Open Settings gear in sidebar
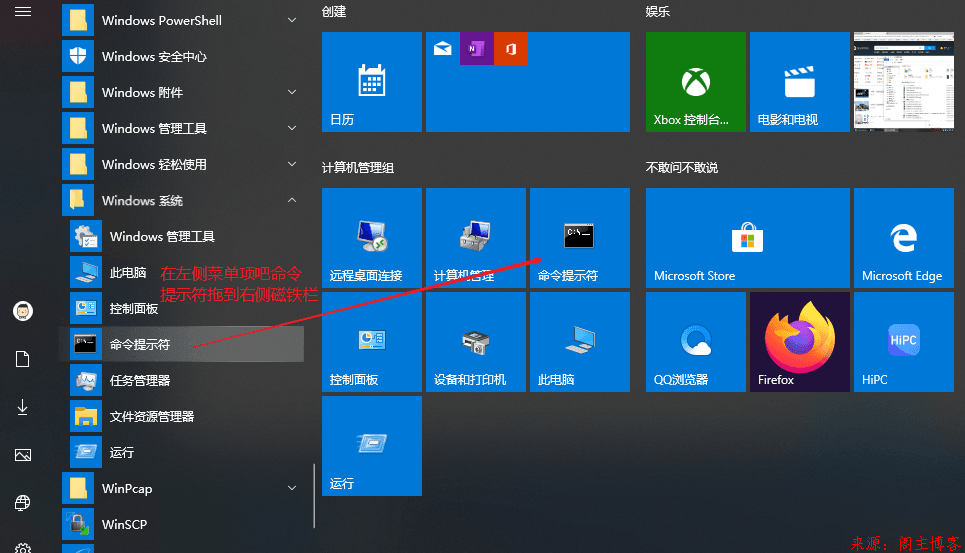The height and width of the screenshot is (553, 965). click(x=23, y=547)
